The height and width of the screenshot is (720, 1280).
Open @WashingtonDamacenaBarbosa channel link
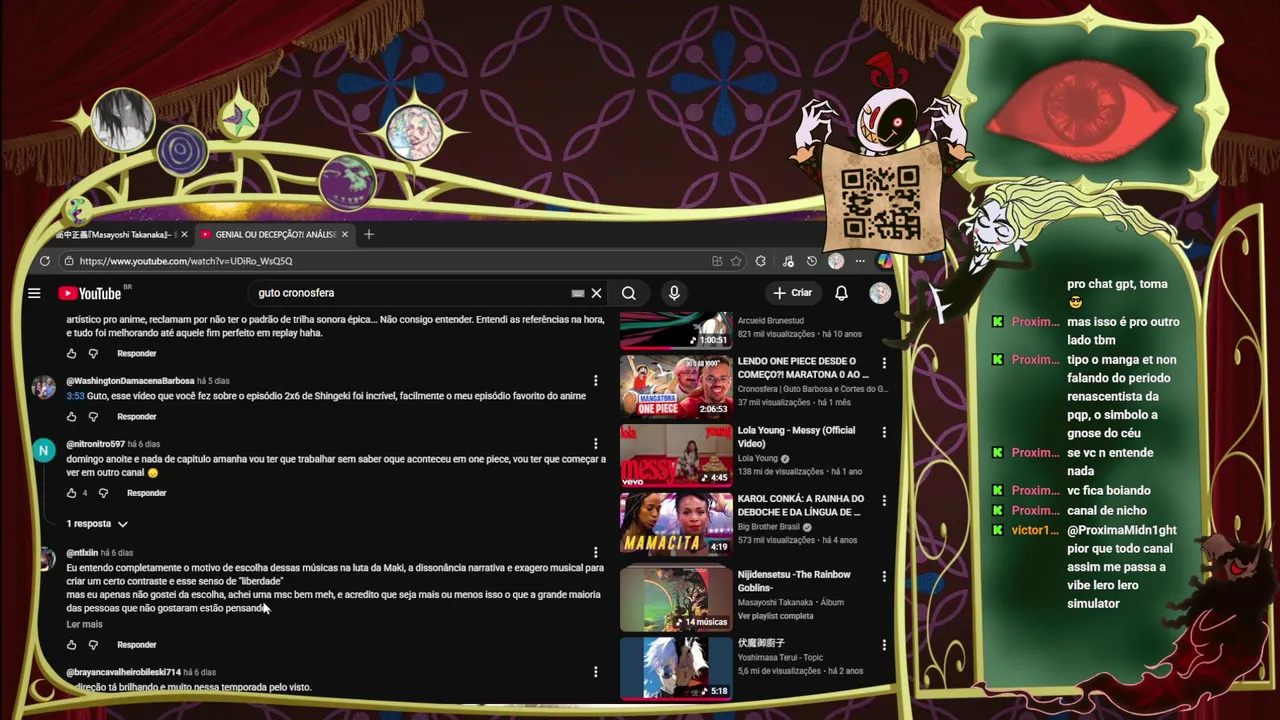tap(130, 381)
